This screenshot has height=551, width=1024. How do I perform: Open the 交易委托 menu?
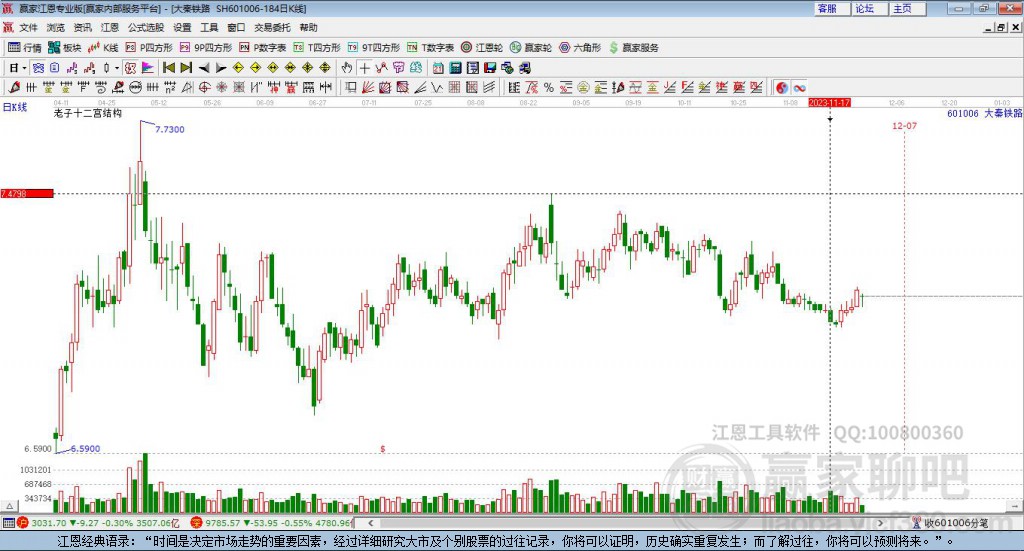click(272, 27)
